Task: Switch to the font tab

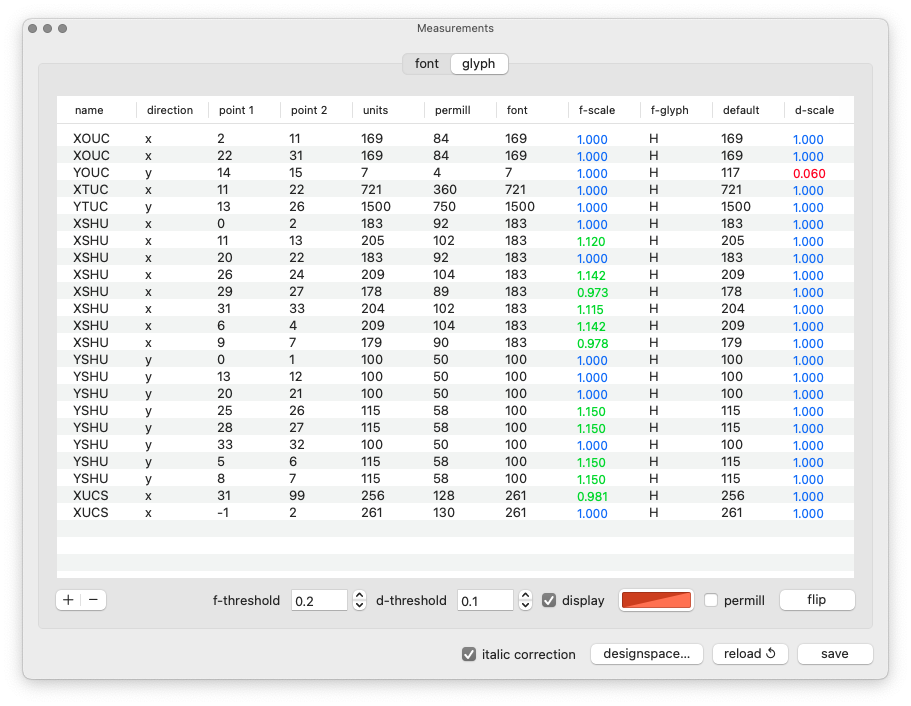Action: [427, 64]
